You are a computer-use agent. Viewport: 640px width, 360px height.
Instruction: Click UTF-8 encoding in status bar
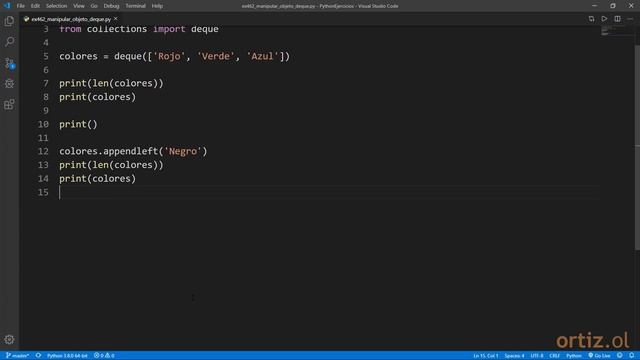point(537,356)
